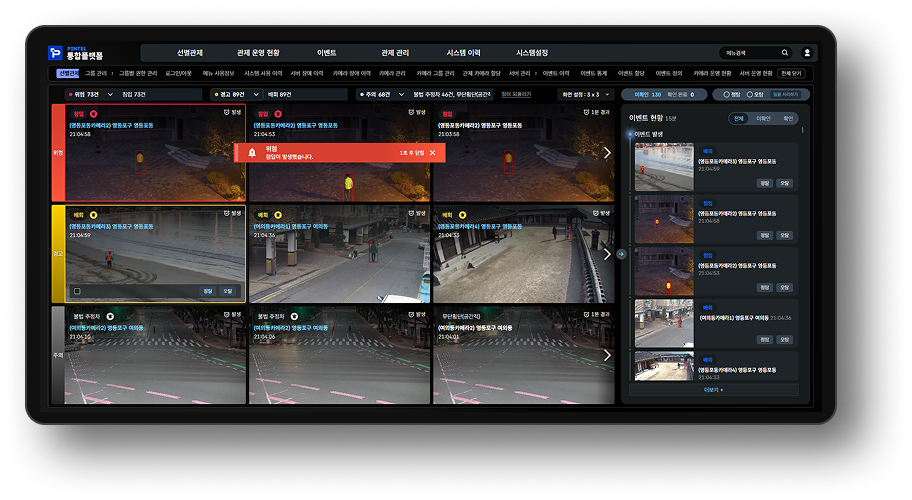
Task: Expand the 경고 89건 dropdown
Action: tap(255, 94)
